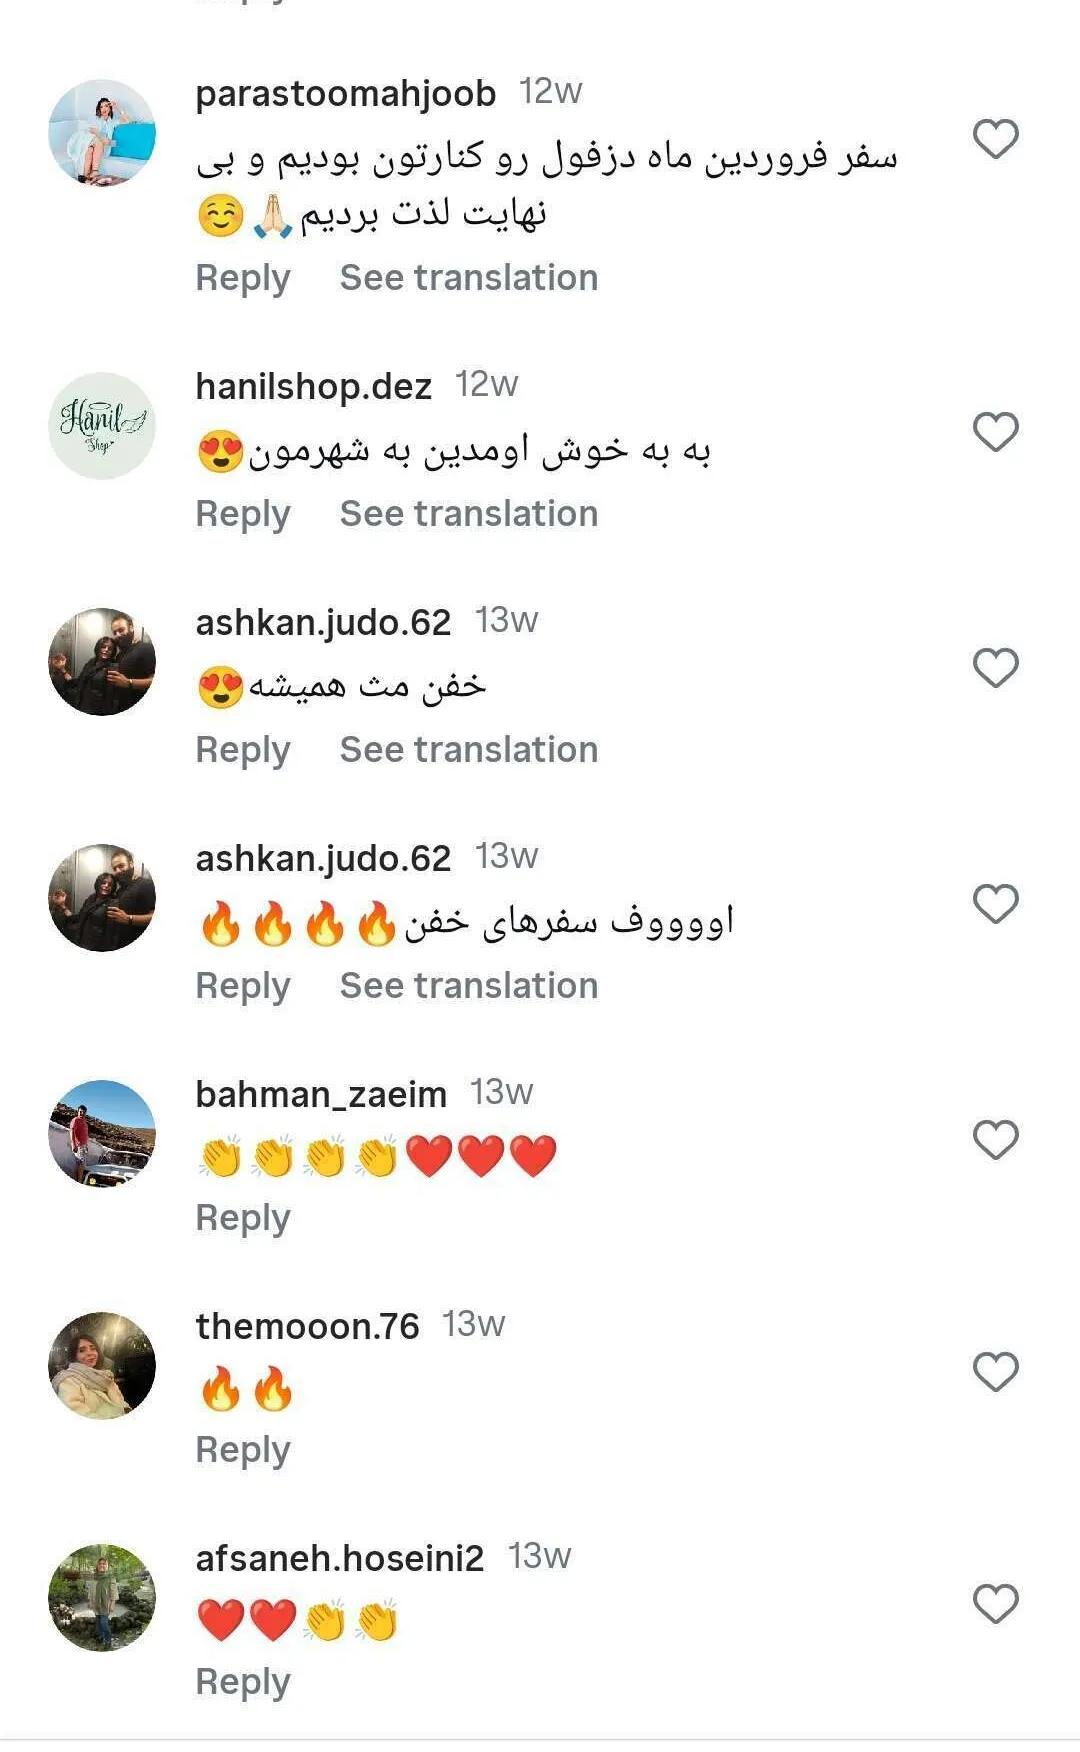The height and width of the screenshot is (1752, 1080).
Task: Tap heart next to afsaneh.hoseini2's comment
Action: pos(995,1604)
